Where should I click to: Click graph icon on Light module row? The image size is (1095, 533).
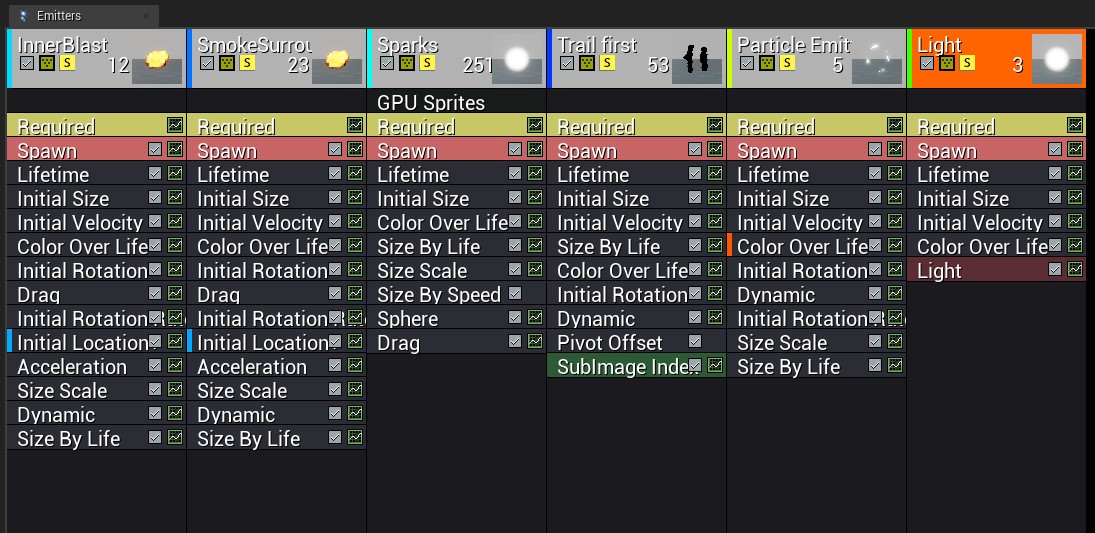[1075, 269]
